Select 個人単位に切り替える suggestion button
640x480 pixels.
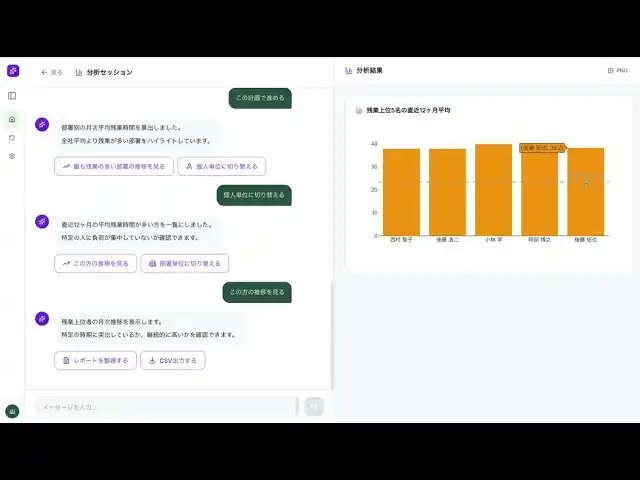click(221, 167)
